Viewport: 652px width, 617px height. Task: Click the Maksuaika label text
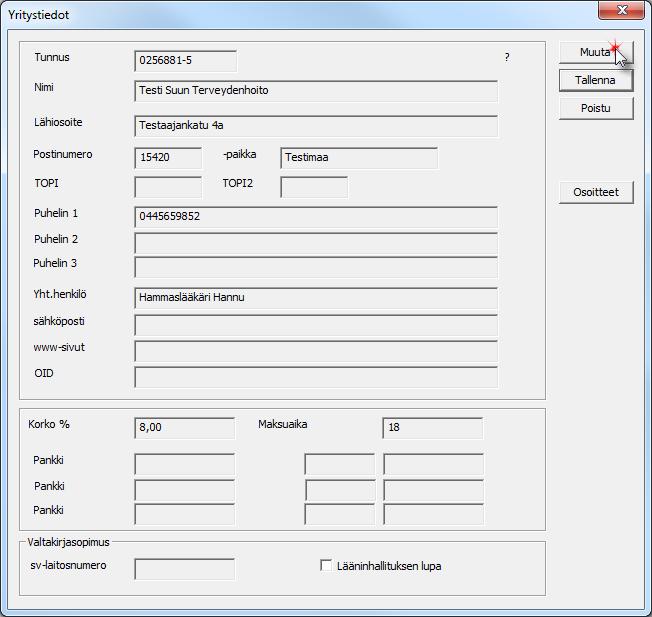click(x=283, y=424)
